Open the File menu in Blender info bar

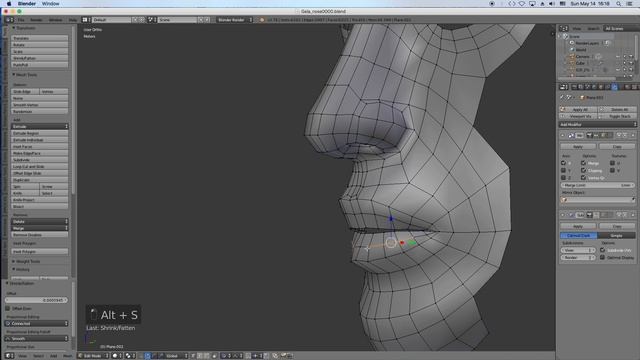[21, 20]
